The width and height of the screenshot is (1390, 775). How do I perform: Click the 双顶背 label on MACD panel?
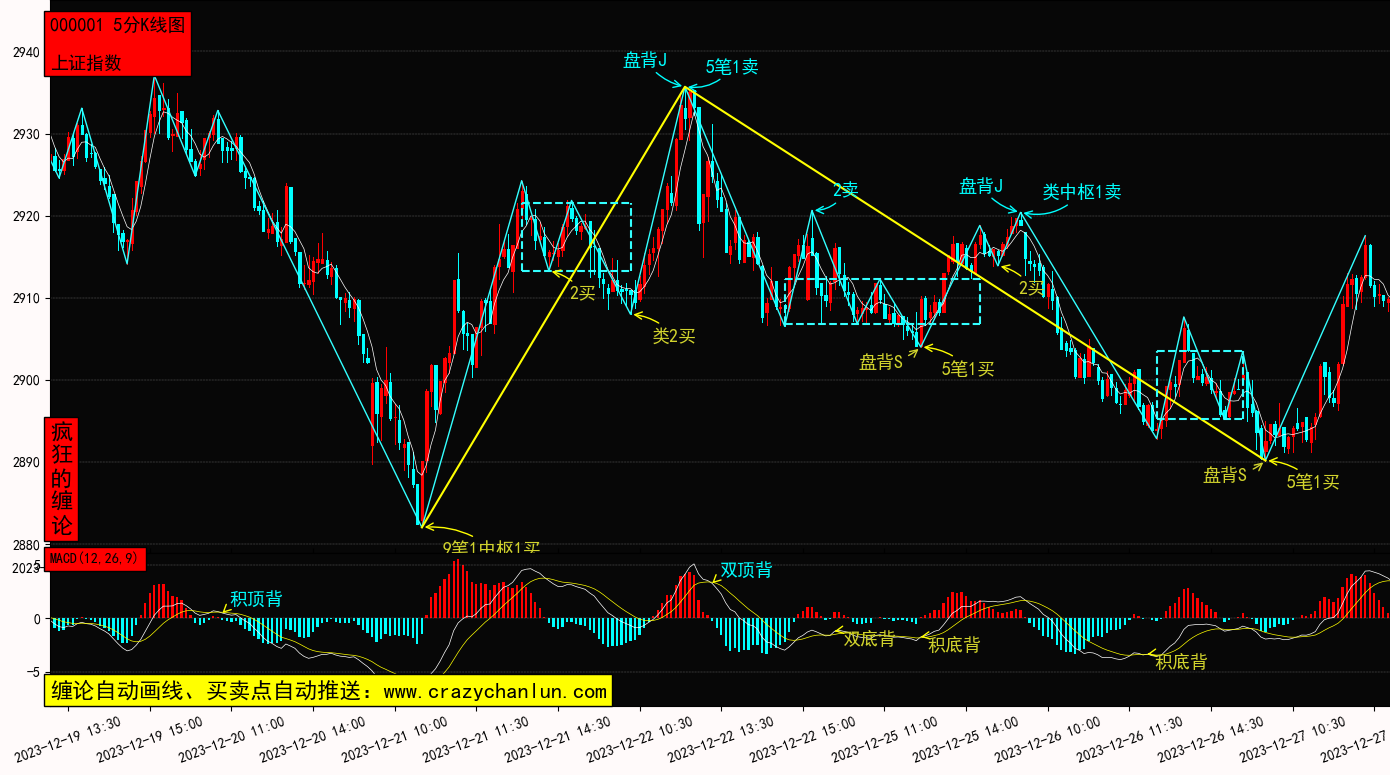pyautogui.click(x=746, y=570)
